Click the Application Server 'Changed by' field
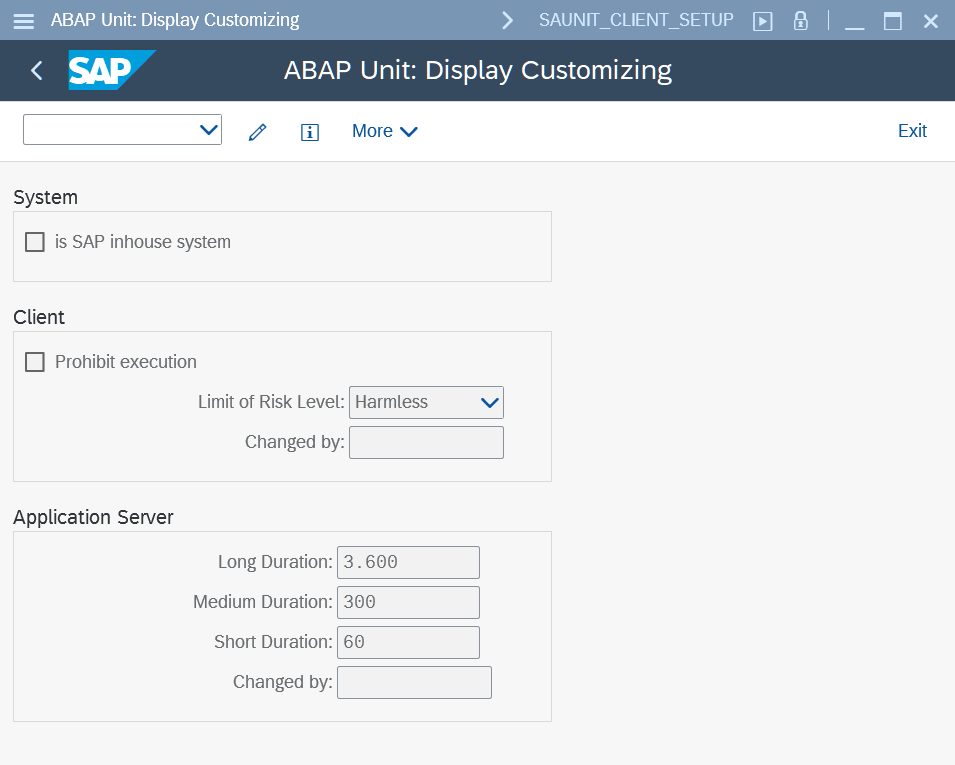Viewport: 955px width, 765px height. 414,682
